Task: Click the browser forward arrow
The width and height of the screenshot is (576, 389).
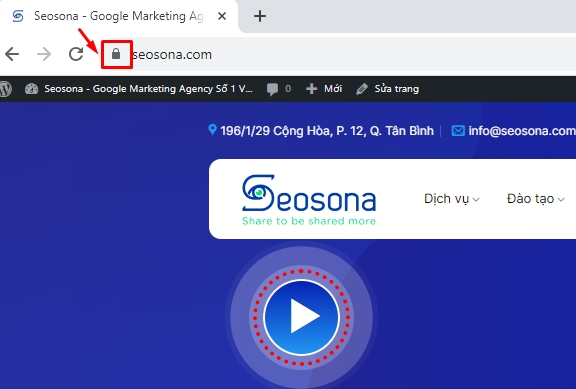Action: 44,54
